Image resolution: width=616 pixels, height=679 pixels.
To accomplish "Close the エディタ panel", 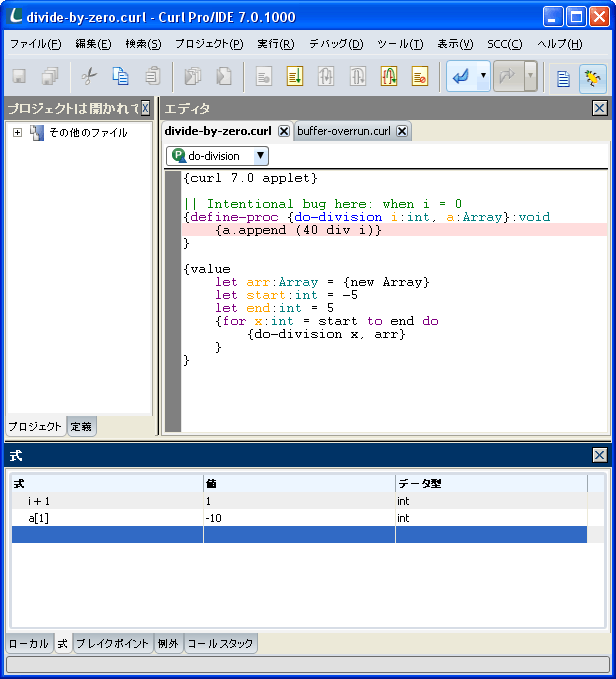I will click(600, 108).
